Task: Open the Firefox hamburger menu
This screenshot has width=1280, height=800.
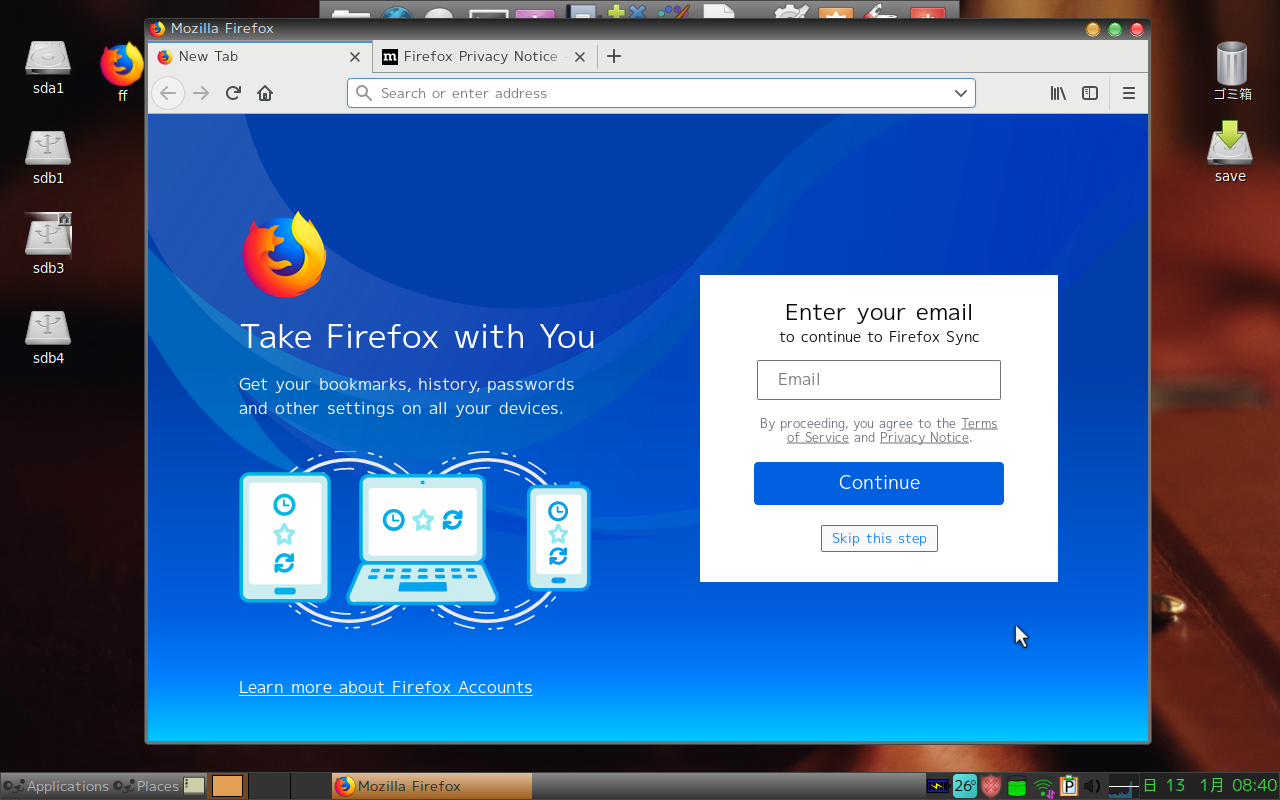Action: pos(1129,93)
